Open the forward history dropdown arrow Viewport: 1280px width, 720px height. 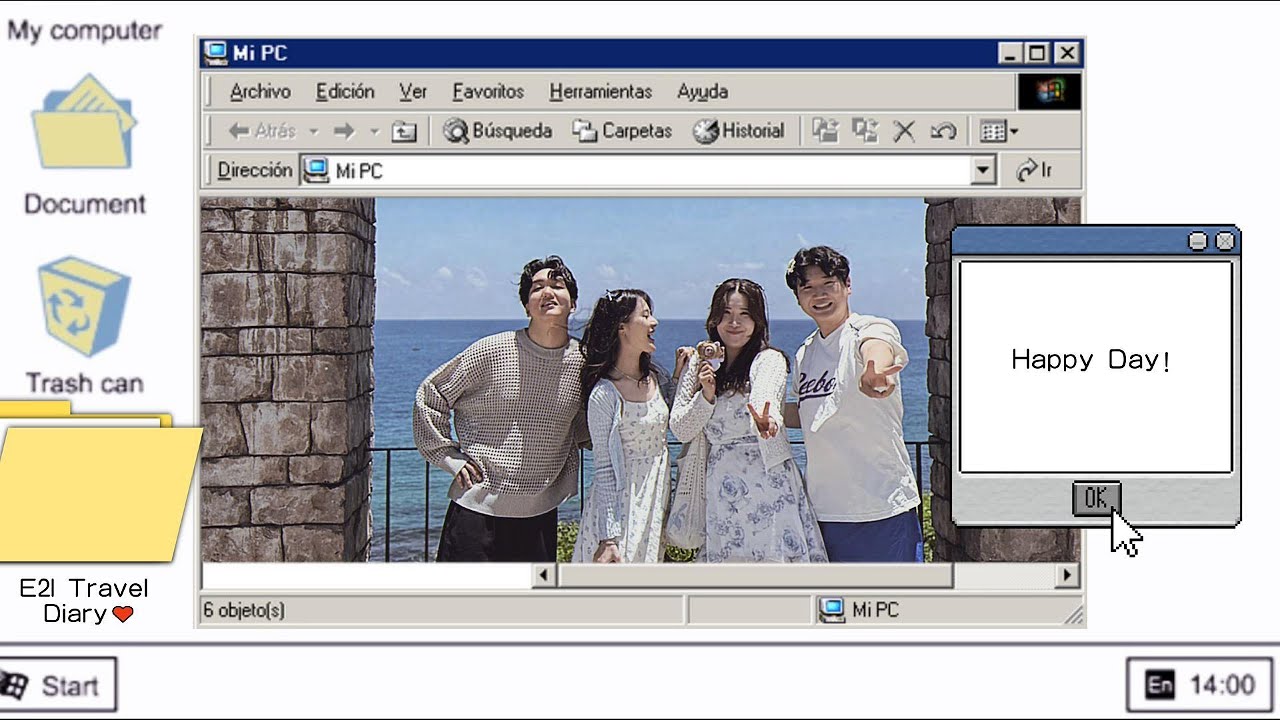pyautogui.click(x=374, y=131)
